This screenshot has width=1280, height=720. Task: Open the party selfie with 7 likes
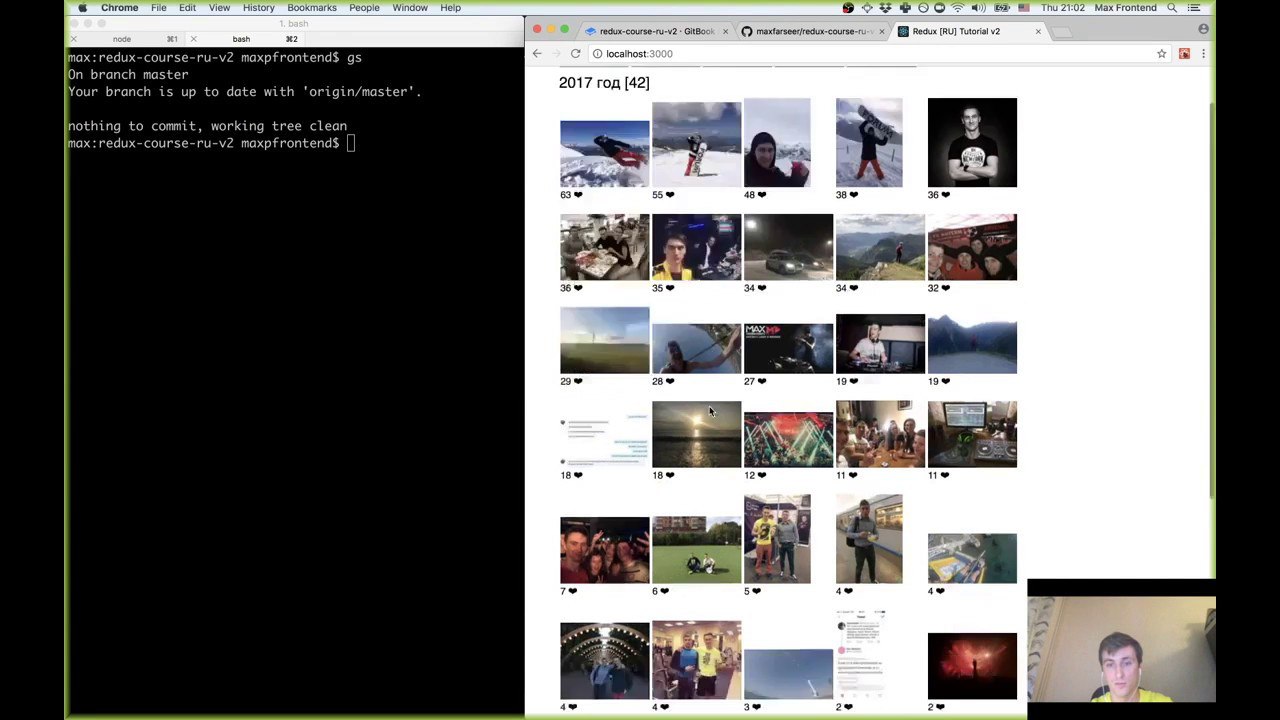[604, 550]
